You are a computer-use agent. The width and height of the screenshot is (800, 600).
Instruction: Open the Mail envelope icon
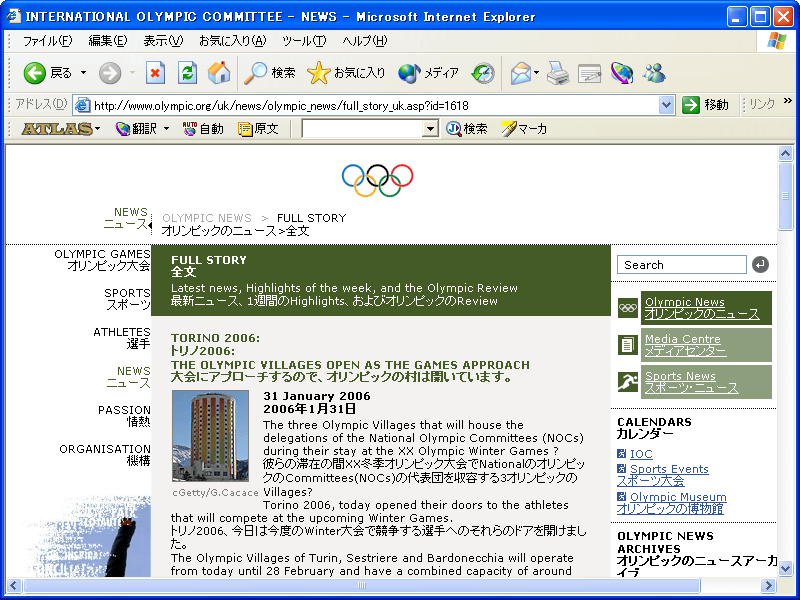coord(520,73)
